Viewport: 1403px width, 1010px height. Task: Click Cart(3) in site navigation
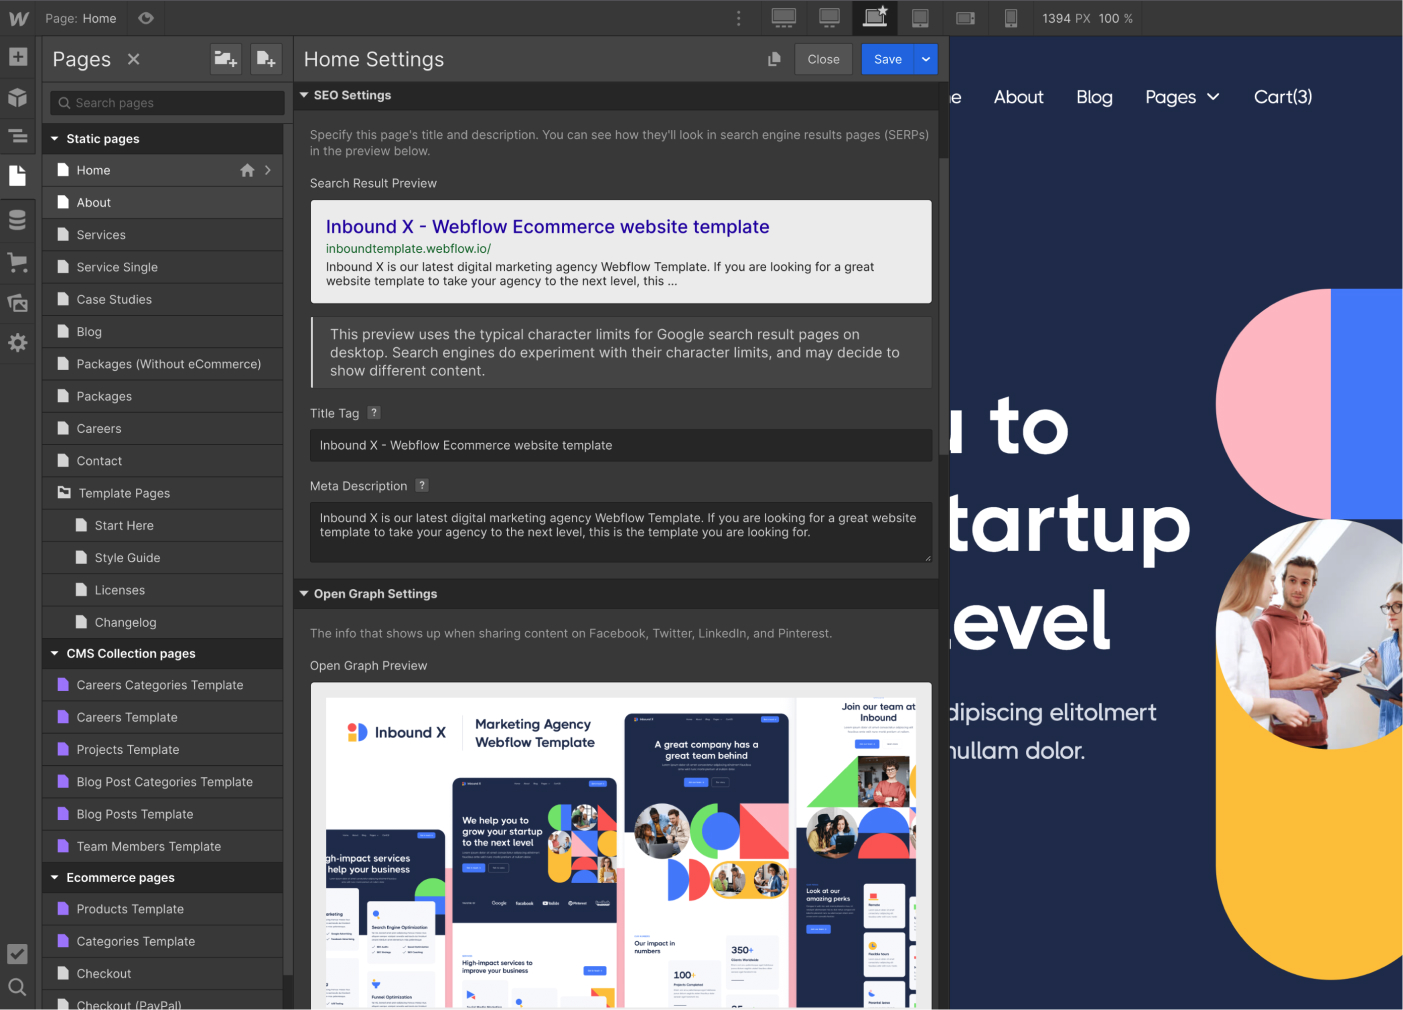click(1283, 97)
